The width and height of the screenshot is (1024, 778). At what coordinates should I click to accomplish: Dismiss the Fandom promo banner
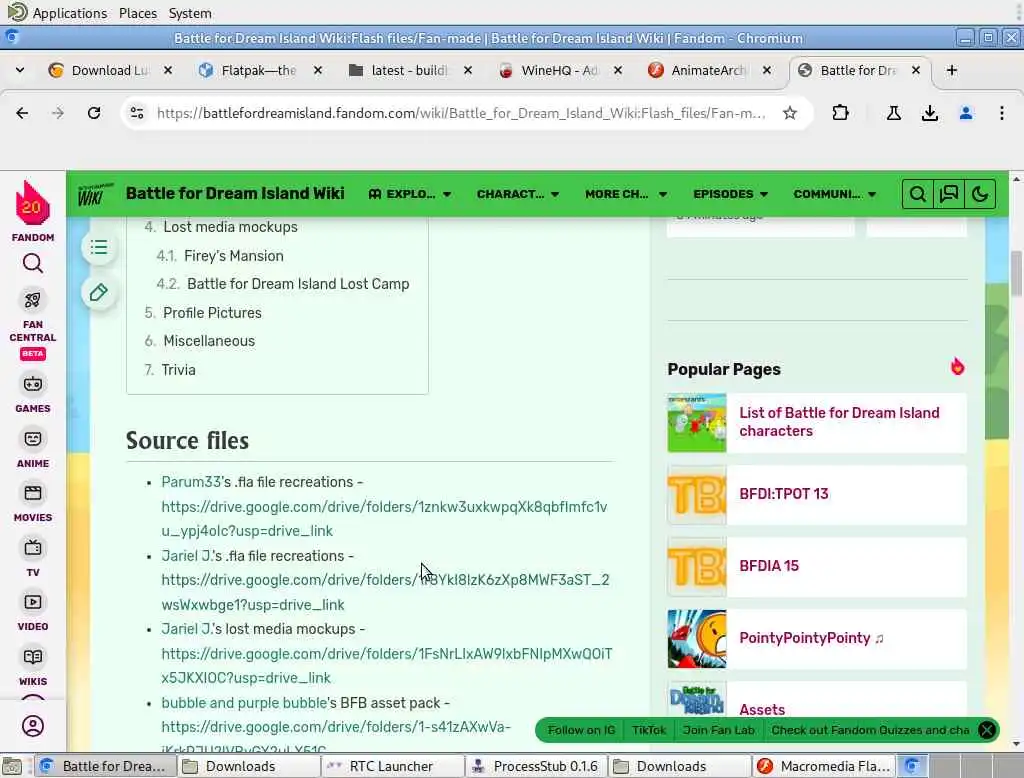[987, 730]
